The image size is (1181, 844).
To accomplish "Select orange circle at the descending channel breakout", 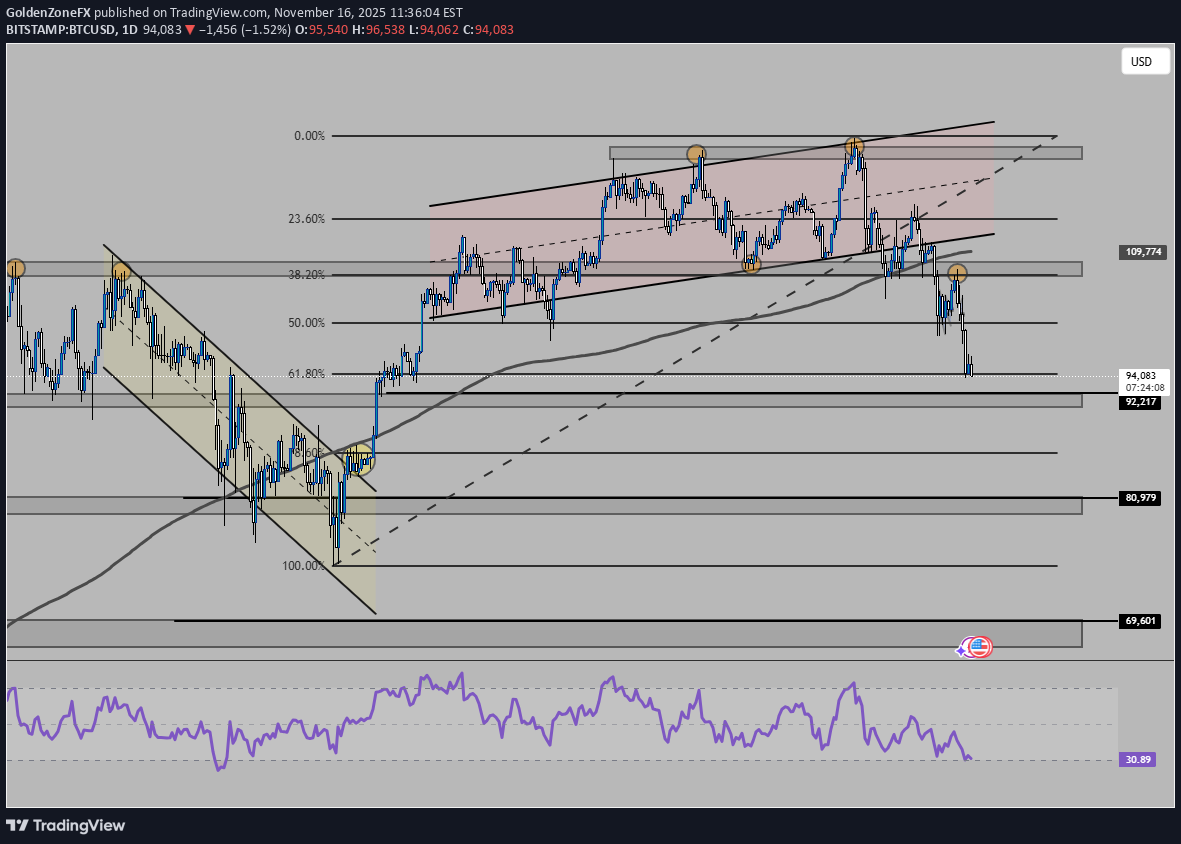I will click(359, 459).
